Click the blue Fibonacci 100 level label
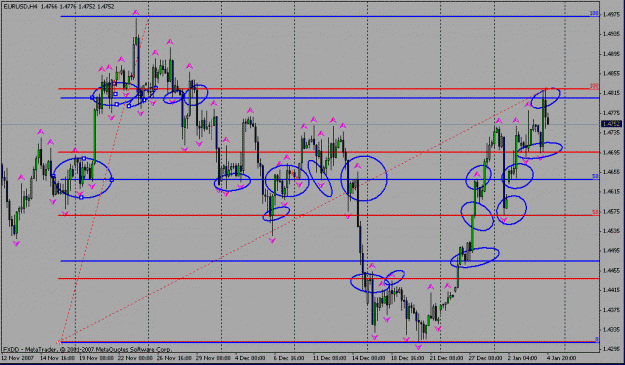This screenshot has height=365, width=625. point(594,14)
